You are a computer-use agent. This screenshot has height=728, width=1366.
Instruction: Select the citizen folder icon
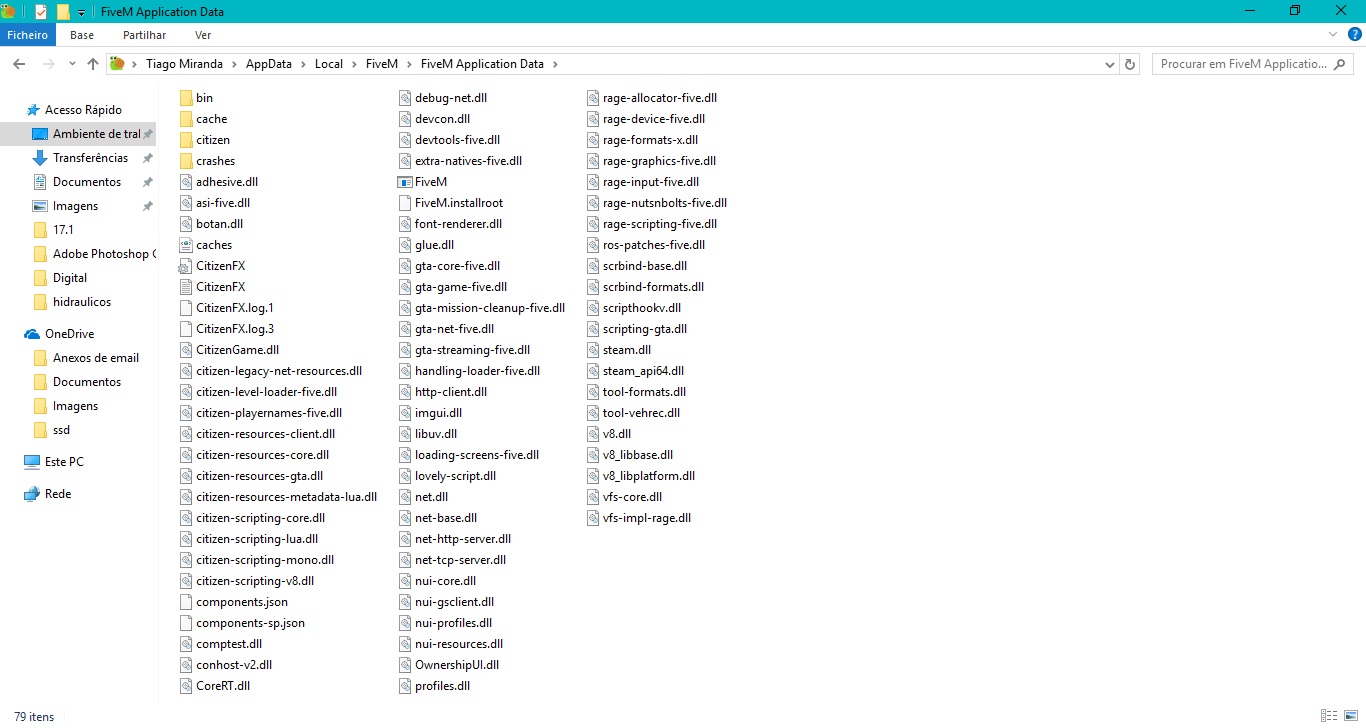pyautogui.click(x=186, y=140)
